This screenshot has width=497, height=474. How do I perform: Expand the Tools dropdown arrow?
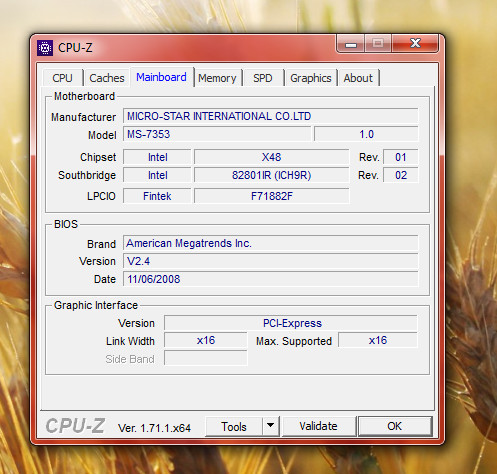pyautogui.click(x=271, y=426)
